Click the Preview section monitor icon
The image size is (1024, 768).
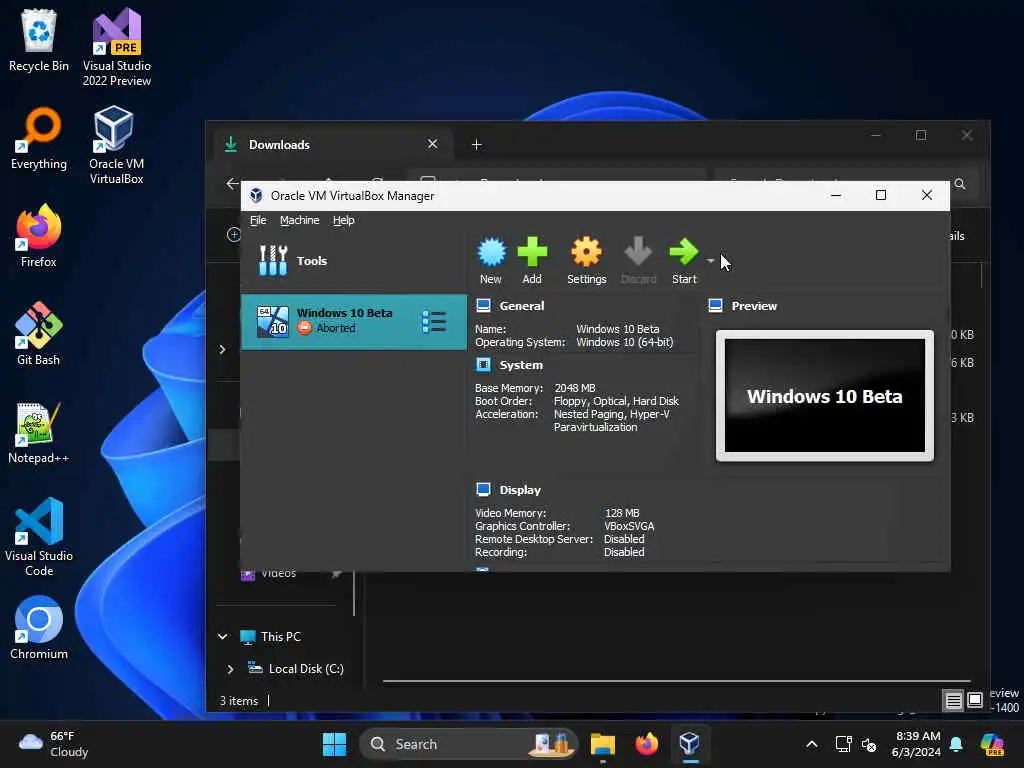click(x=716, y=306)
